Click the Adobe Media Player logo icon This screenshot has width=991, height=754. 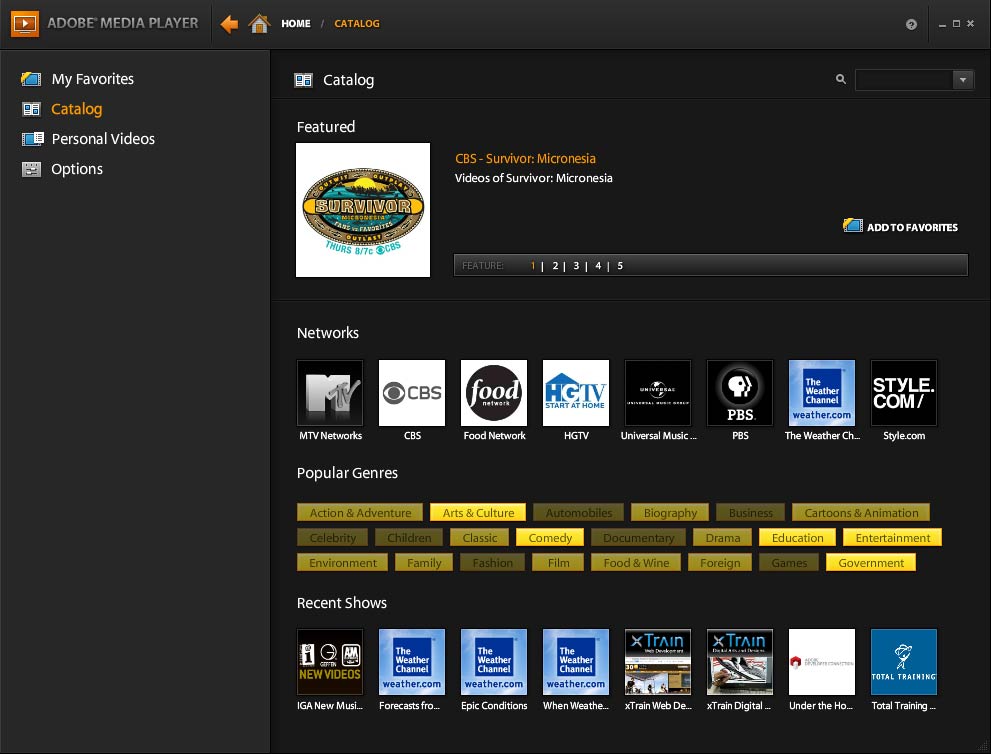click(x=25, y=24)
